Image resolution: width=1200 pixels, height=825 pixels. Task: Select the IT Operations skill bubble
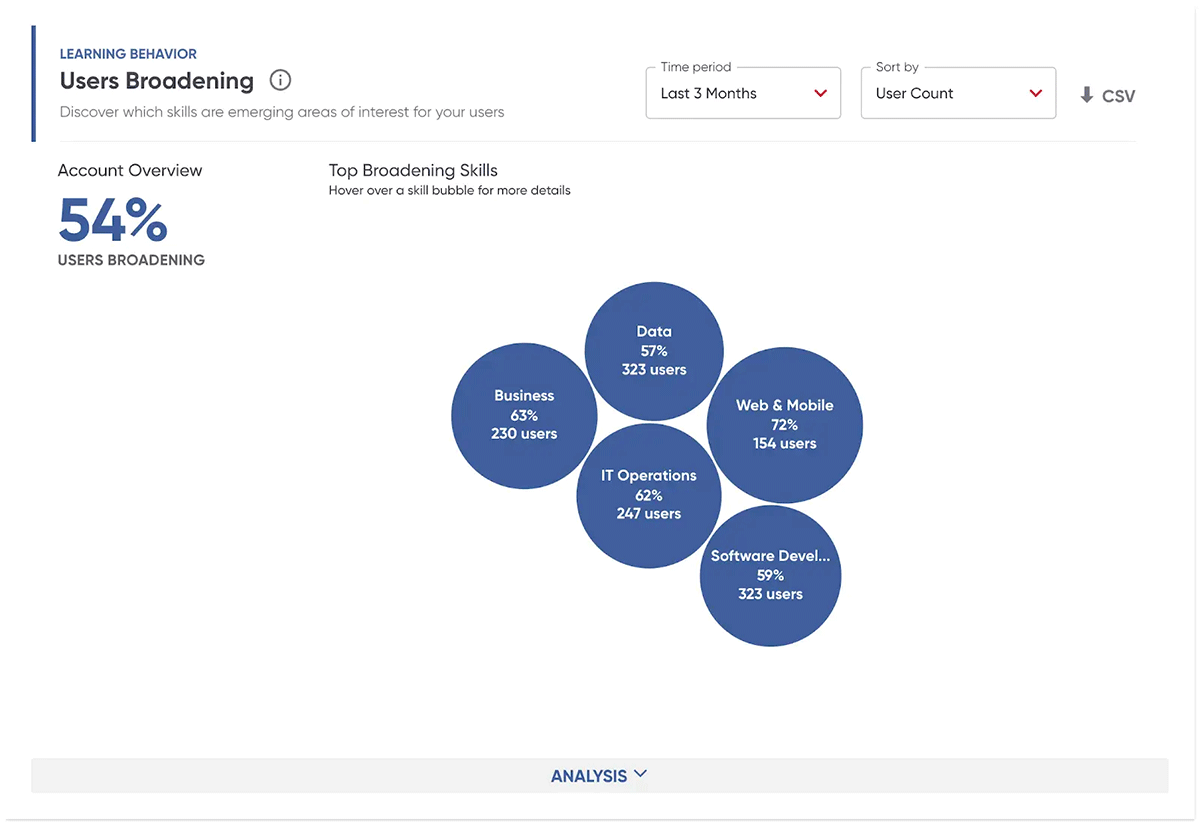[649, 495]
